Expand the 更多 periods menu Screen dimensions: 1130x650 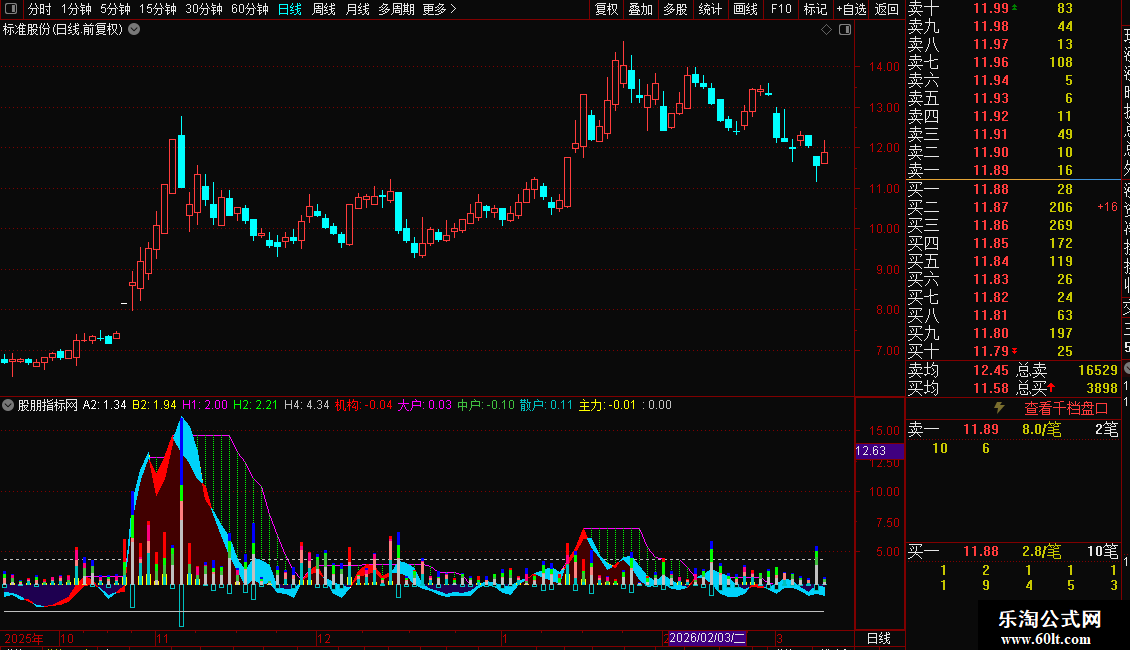coord(439,9)
